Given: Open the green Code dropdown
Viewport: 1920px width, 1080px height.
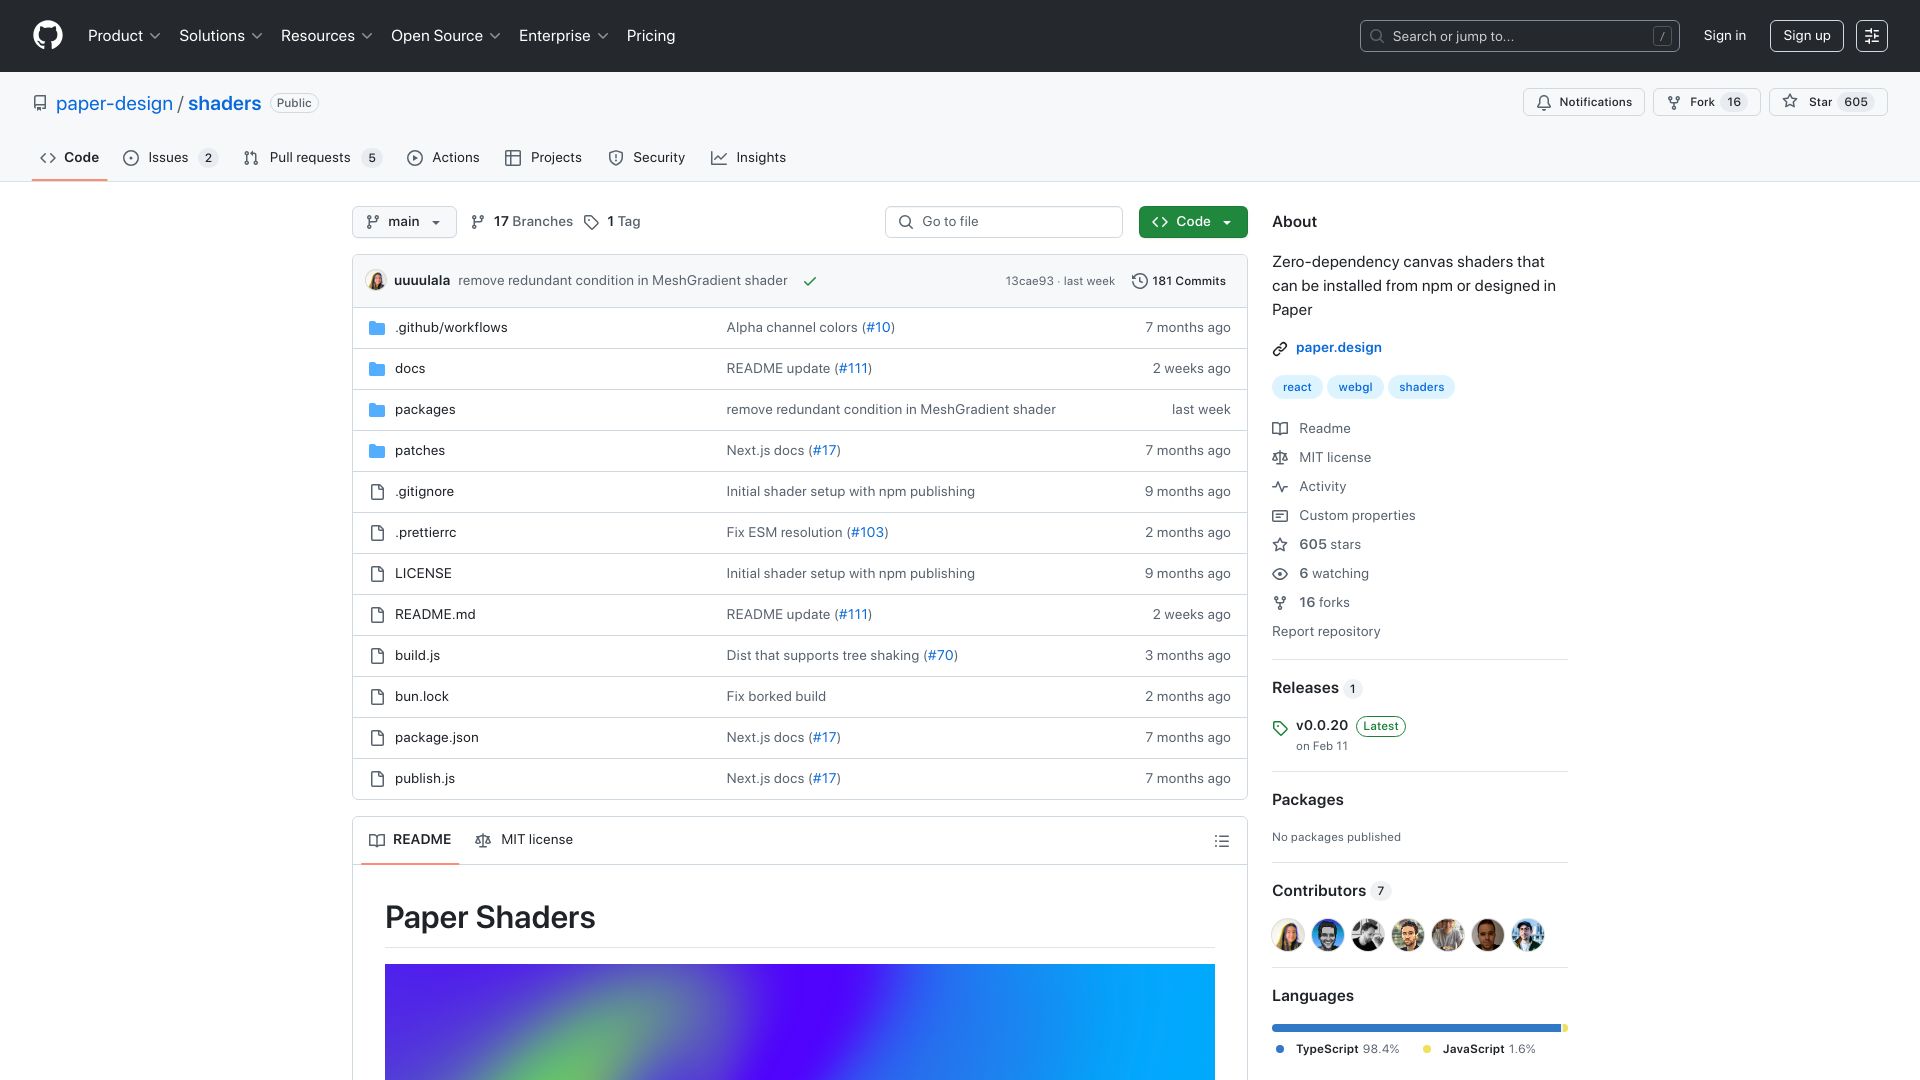Looking at the screenshot, I should pyautogui.click(x=1193, y=222).
